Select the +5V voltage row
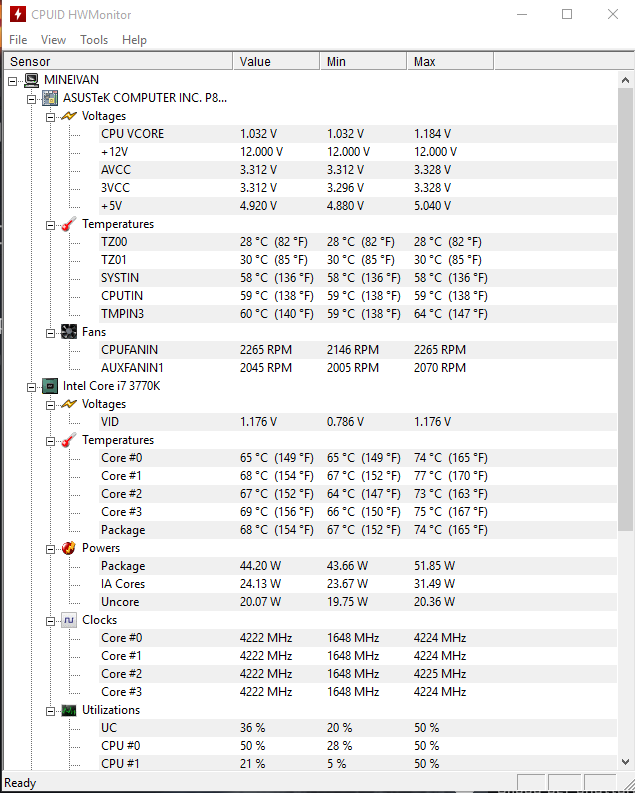Screen dimensions: 635x793 coord(358,206)
